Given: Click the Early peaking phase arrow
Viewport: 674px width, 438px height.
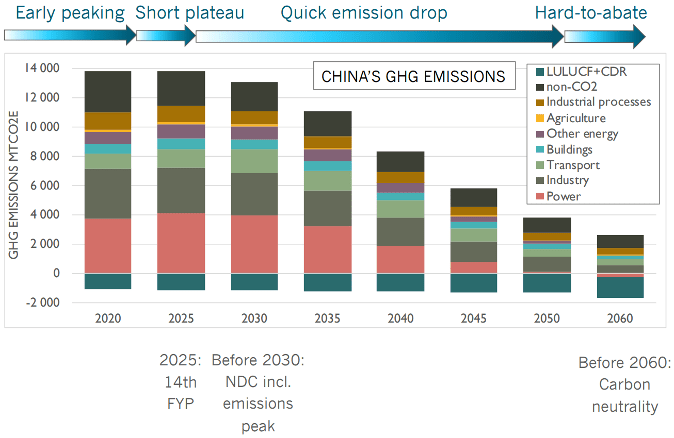Looking at the screenshot, I should click(x=68, y=36).
